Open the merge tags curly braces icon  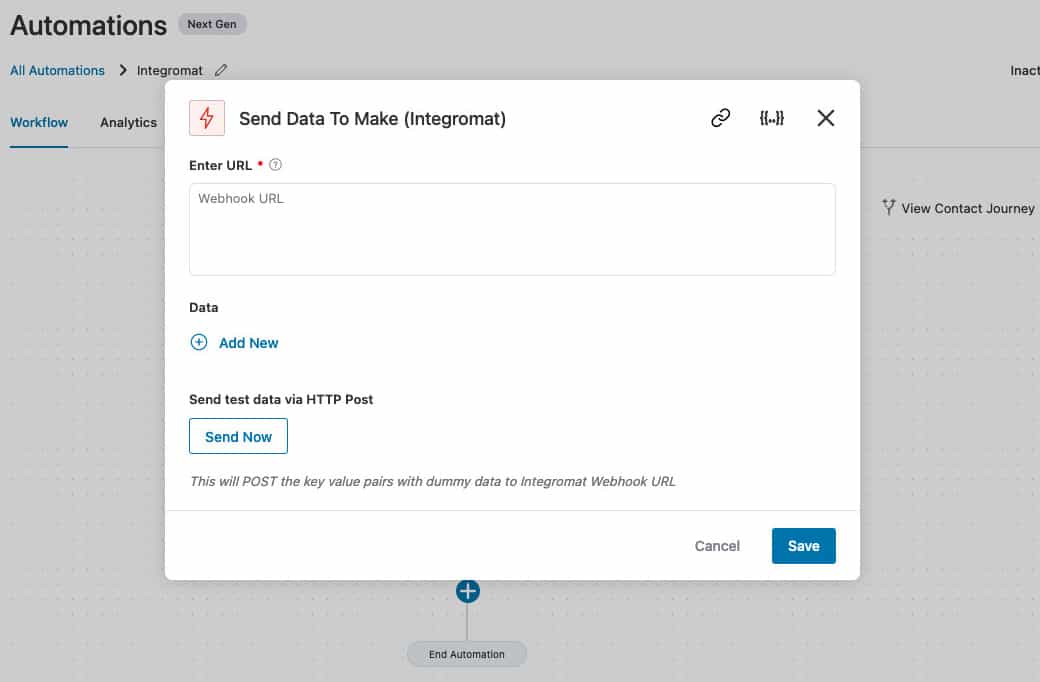[x=771, y=118]
